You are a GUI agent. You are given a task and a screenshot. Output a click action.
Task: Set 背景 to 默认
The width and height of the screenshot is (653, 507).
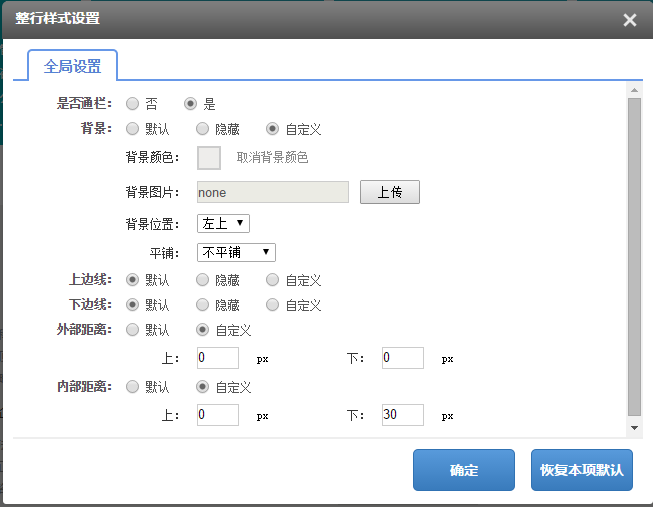[132, 129]
